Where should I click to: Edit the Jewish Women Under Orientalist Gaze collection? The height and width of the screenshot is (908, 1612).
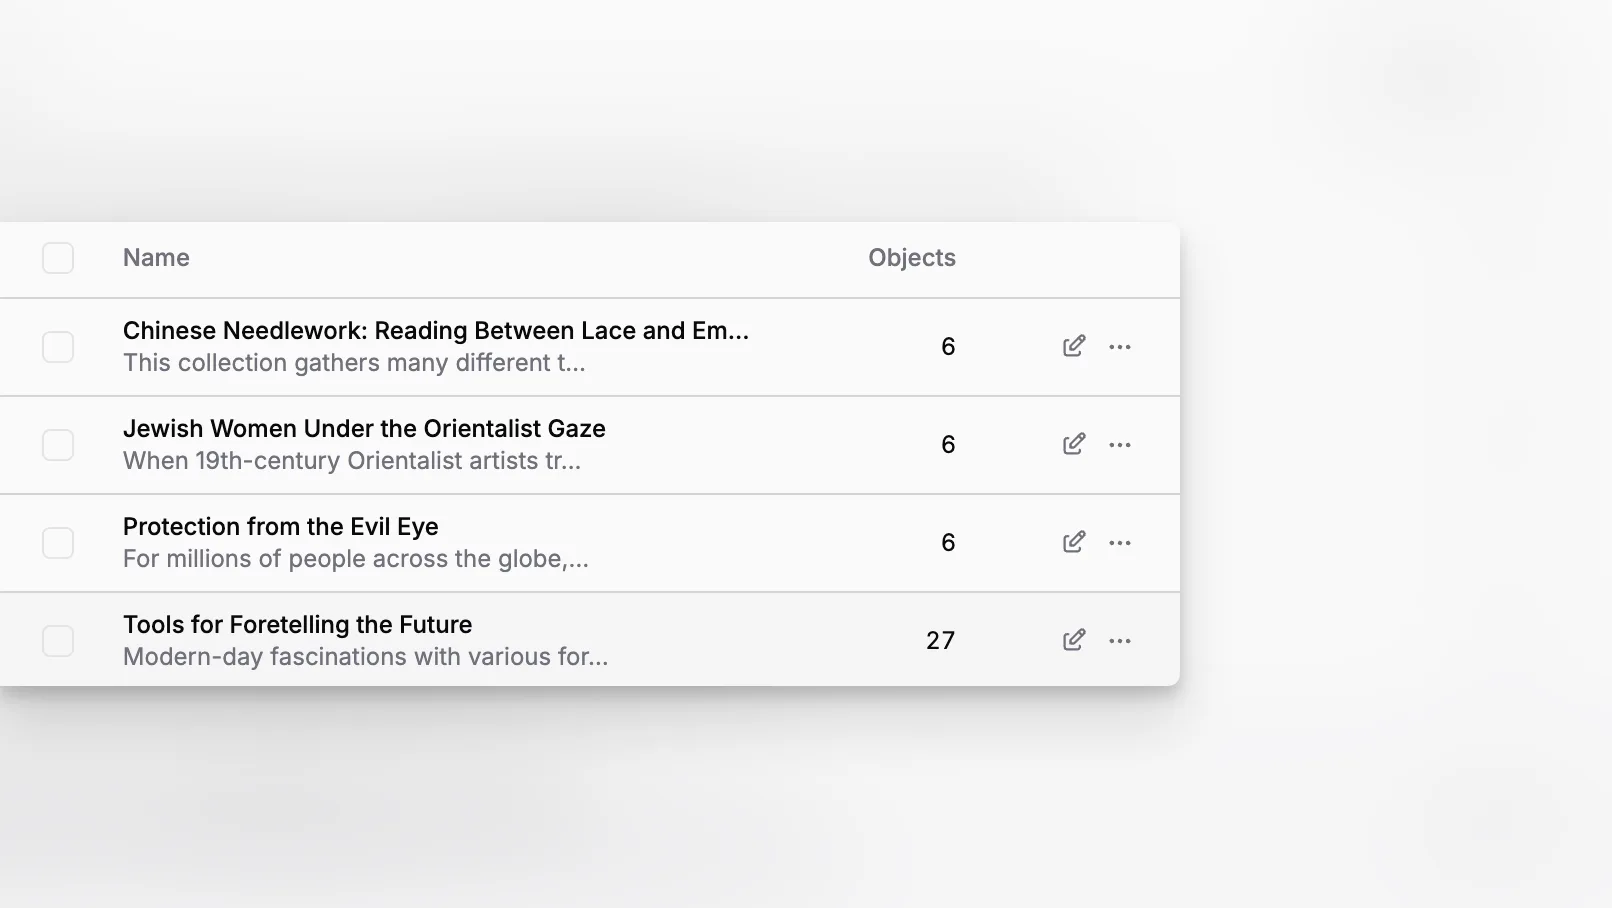pyautogui.click(x=1074, y=444)
